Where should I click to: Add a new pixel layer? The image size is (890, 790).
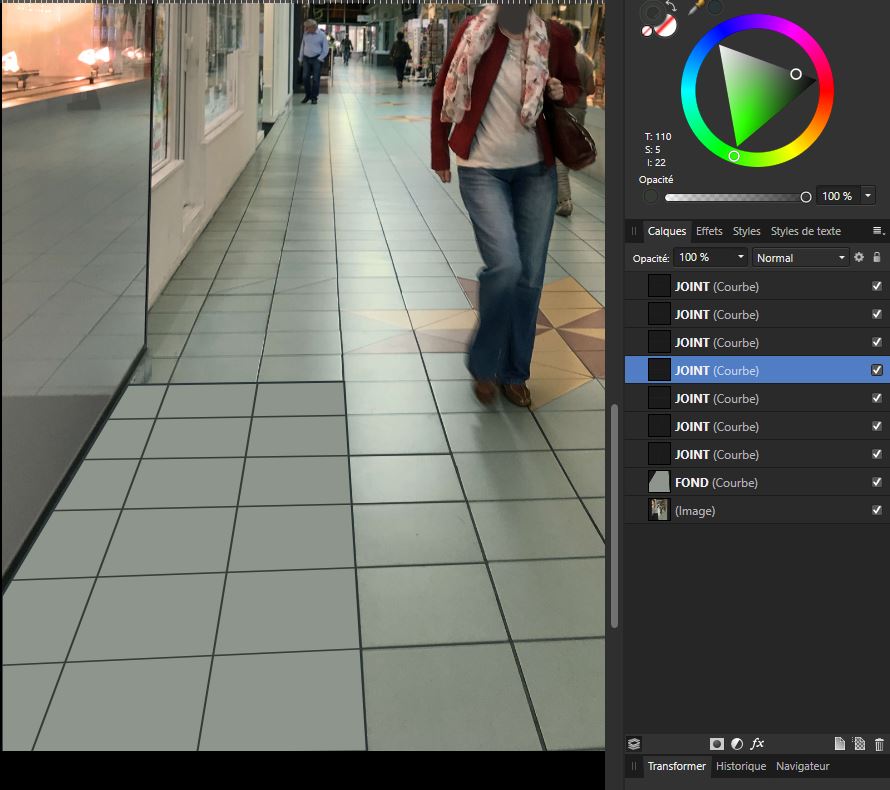coord(859,743)
